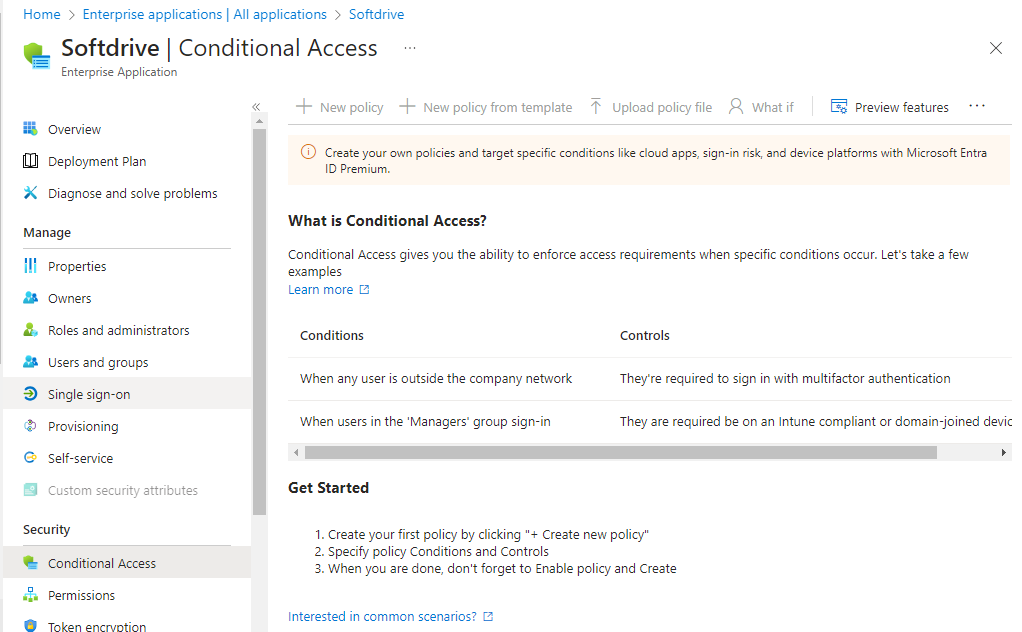1022x632 pixels.
Task: Open Deployment Plan in the sidebar
Action: tap(97, 161)
